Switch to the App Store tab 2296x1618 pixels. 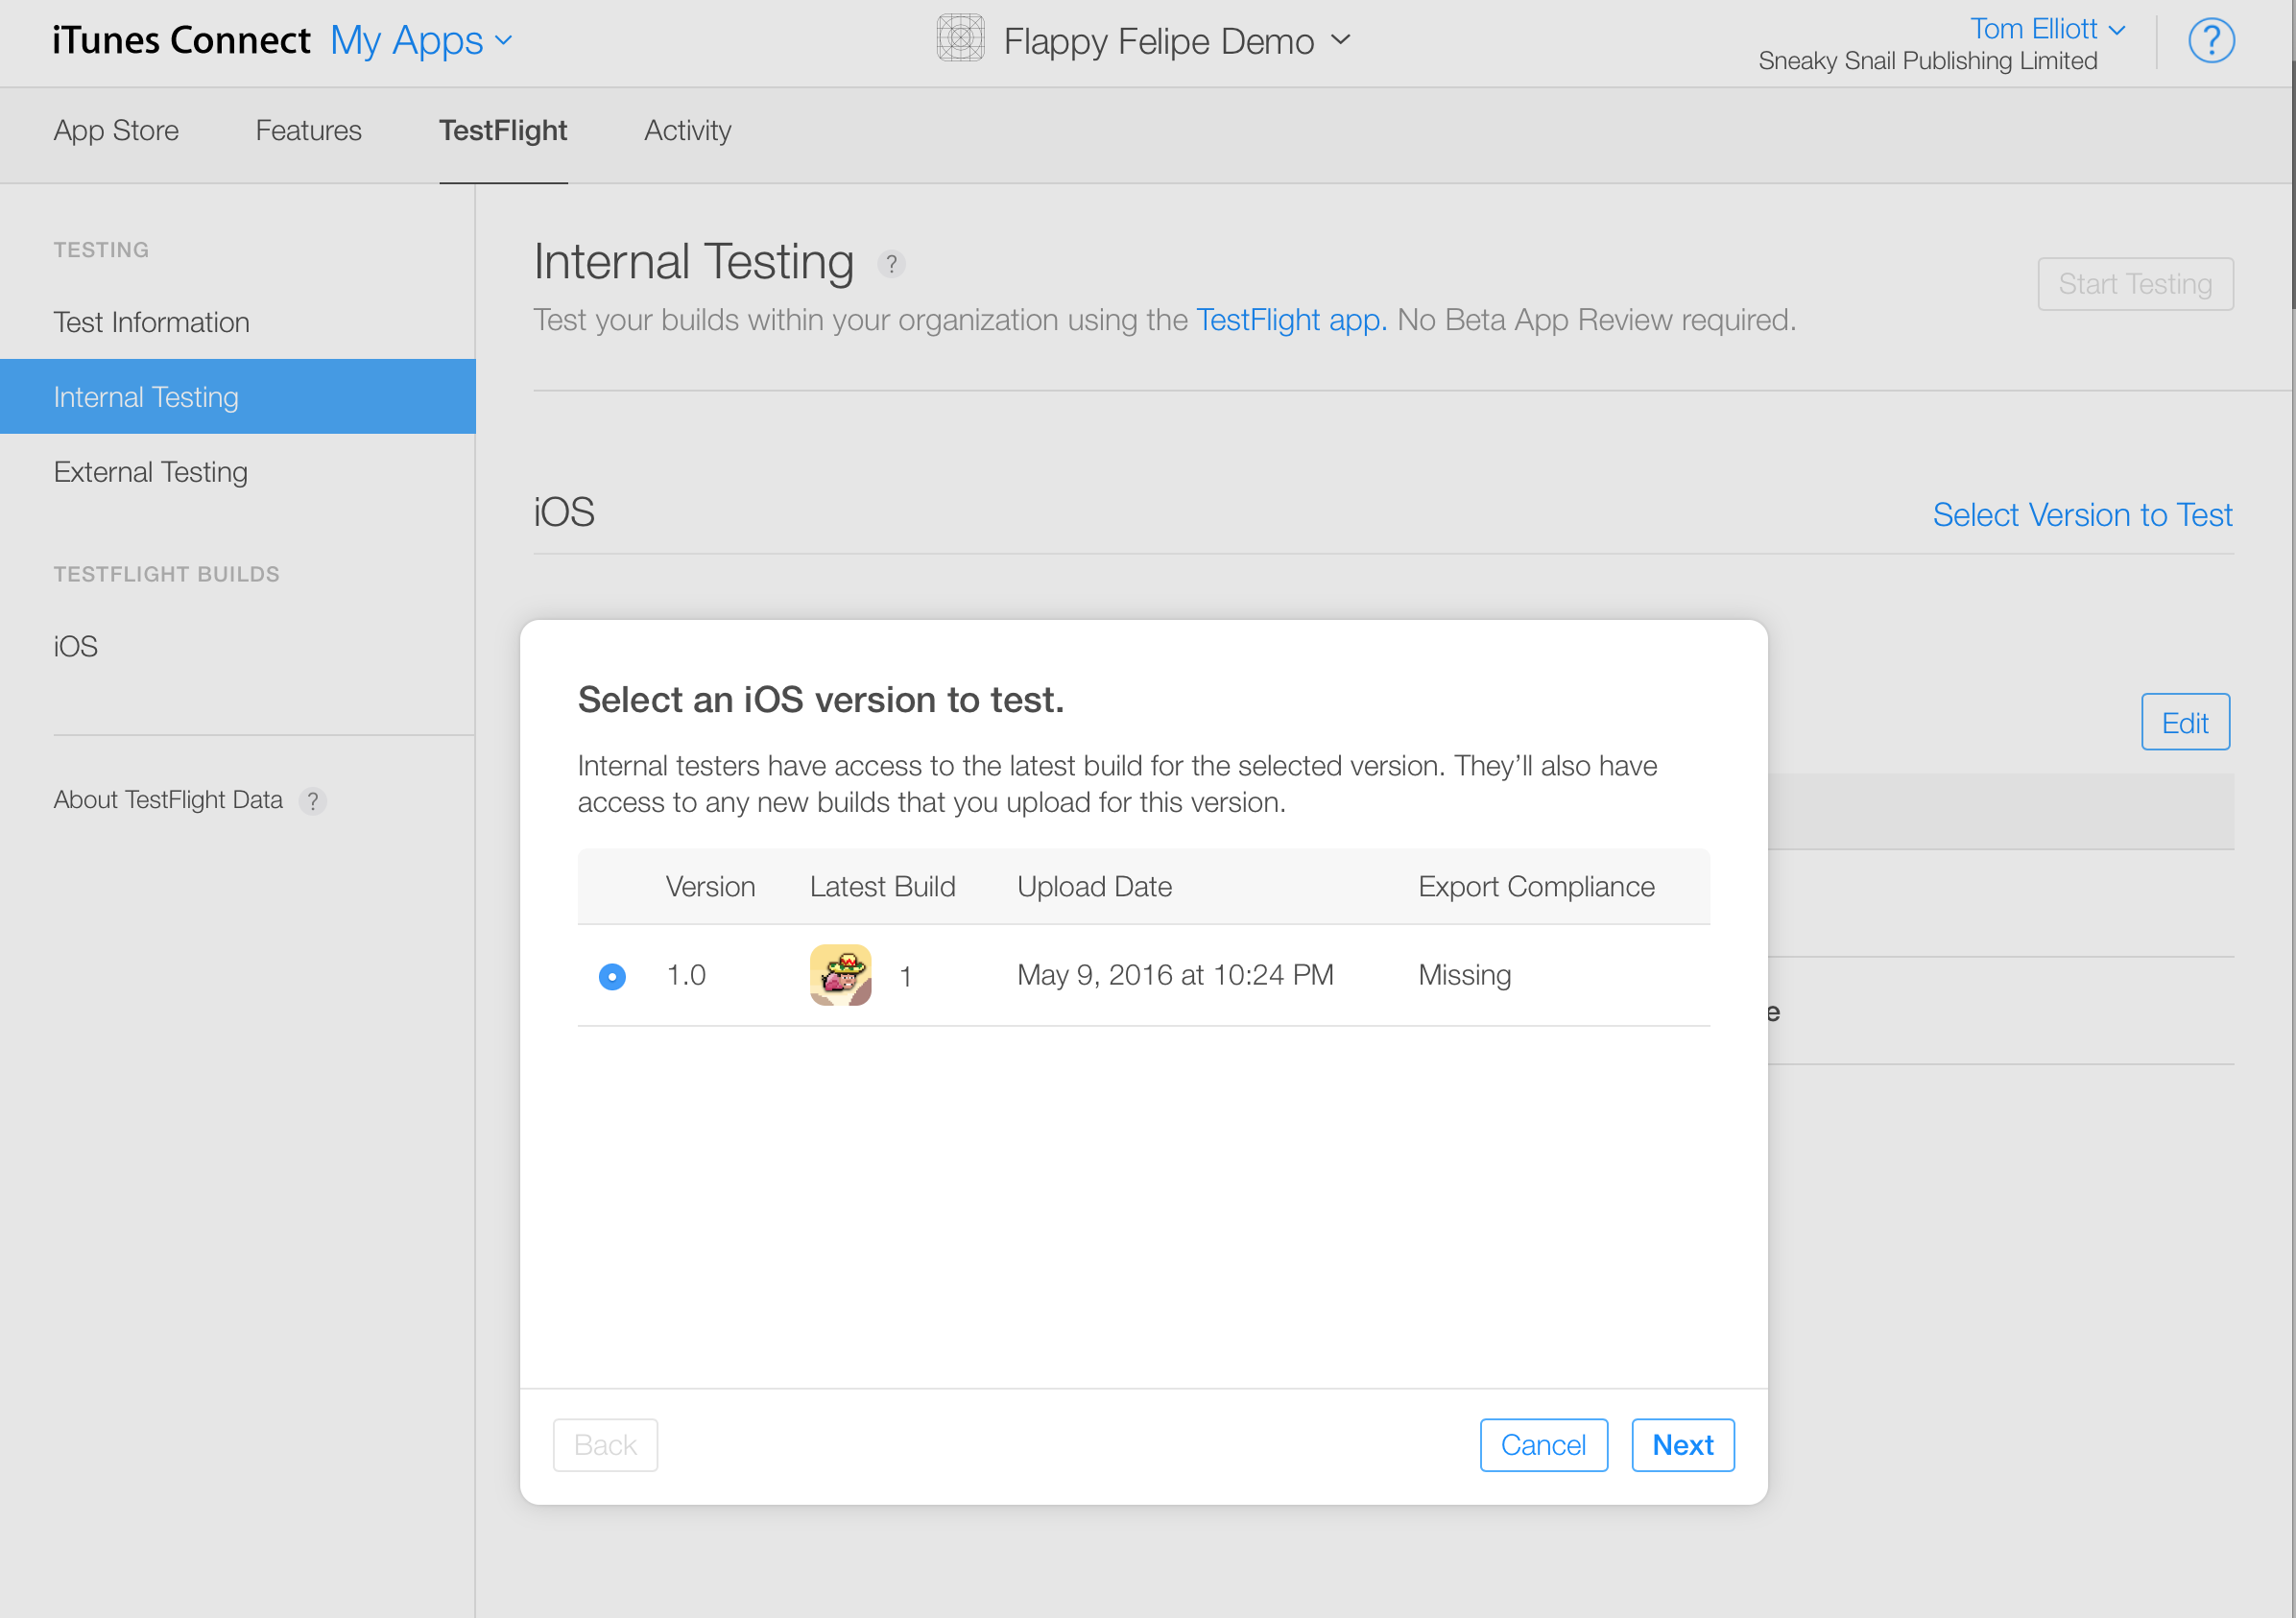(116, 131)
